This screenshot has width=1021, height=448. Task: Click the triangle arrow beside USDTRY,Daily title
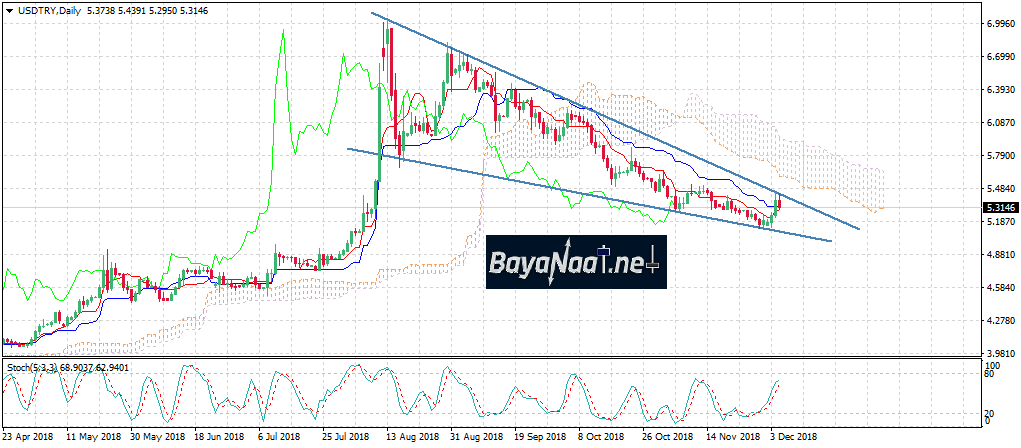coord(8,9)
